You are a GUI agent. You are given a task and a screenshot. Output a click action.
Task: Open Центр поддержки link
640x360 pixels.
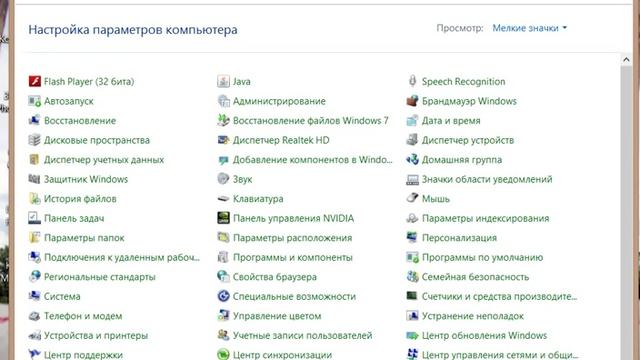(x=83, y=355)
